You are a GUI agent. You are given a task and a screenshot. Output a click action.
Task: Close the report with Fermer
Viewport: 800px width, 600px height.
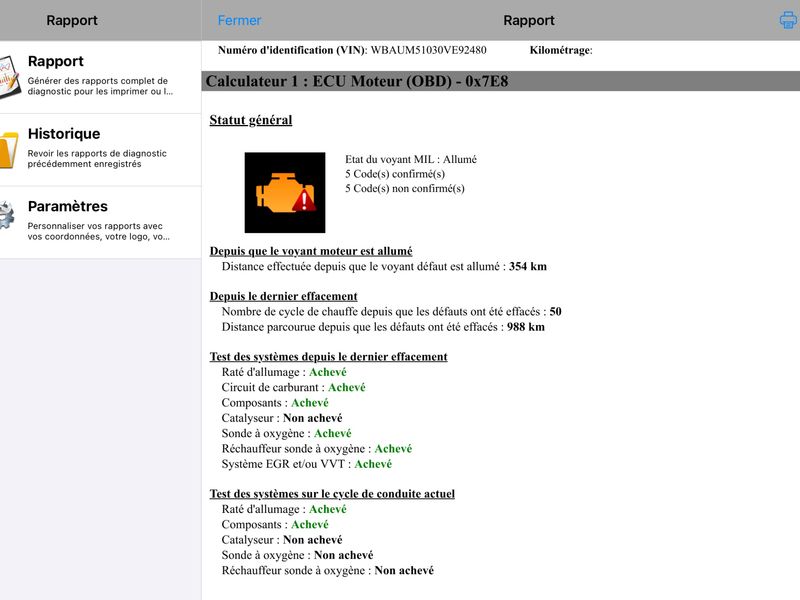[x=239, y=20]
